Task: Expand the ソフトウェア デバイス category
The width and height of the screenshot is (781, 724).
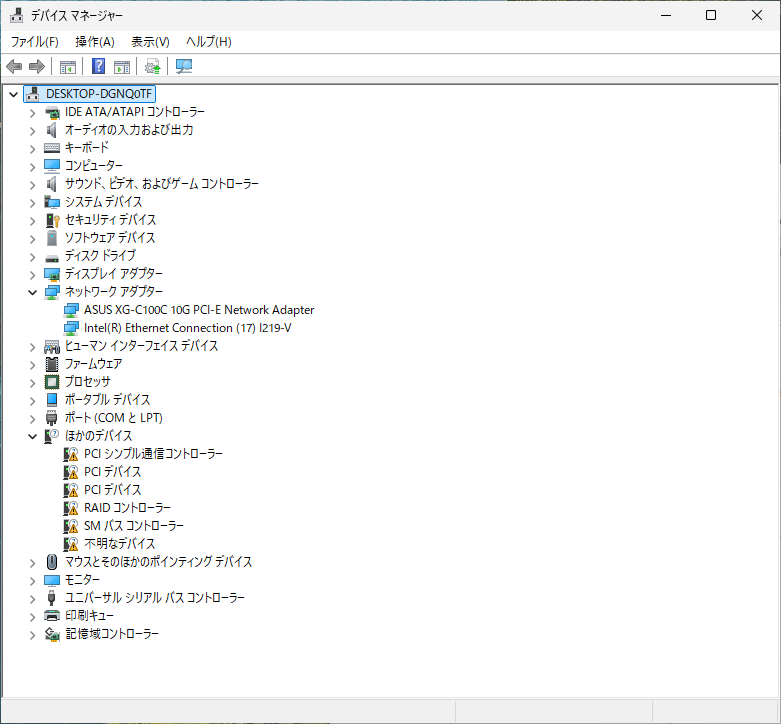Action: 32,239
